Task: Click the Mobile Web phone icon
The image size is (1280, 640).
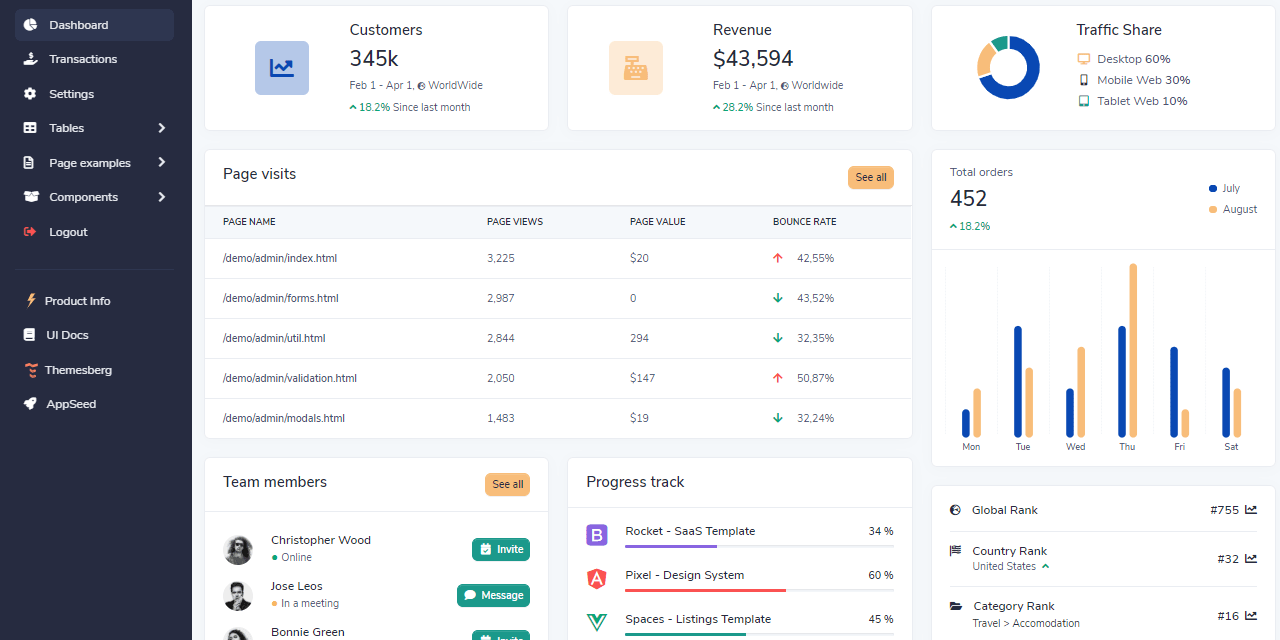Action: (1083, 79)
